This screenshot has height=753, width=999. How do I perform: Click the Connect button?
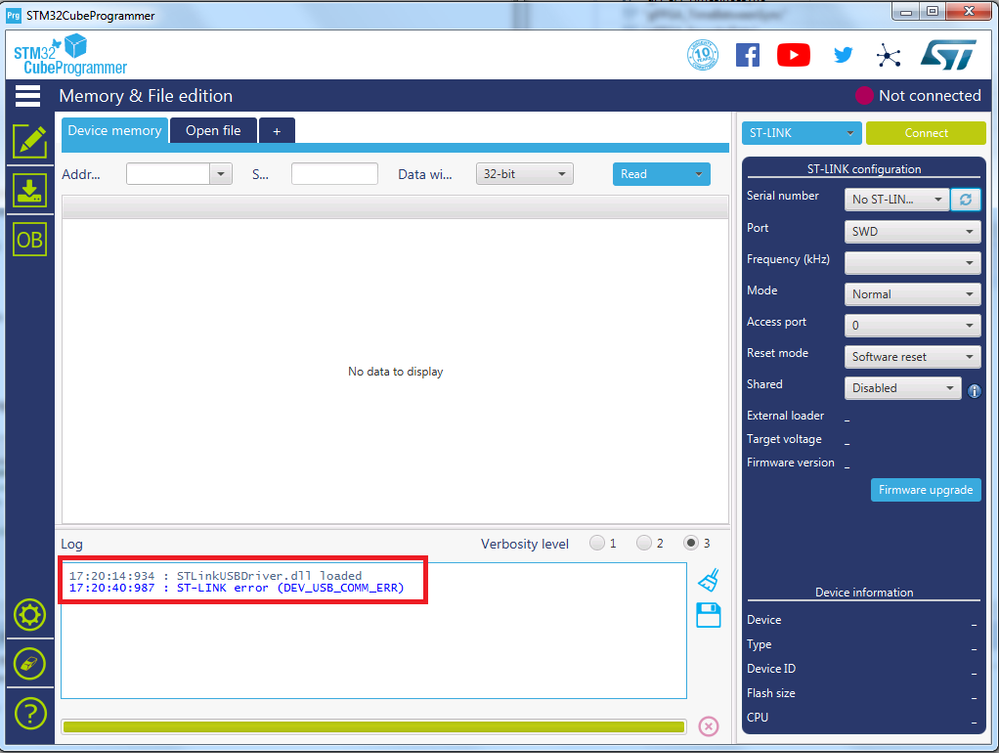tap(926, 133)
